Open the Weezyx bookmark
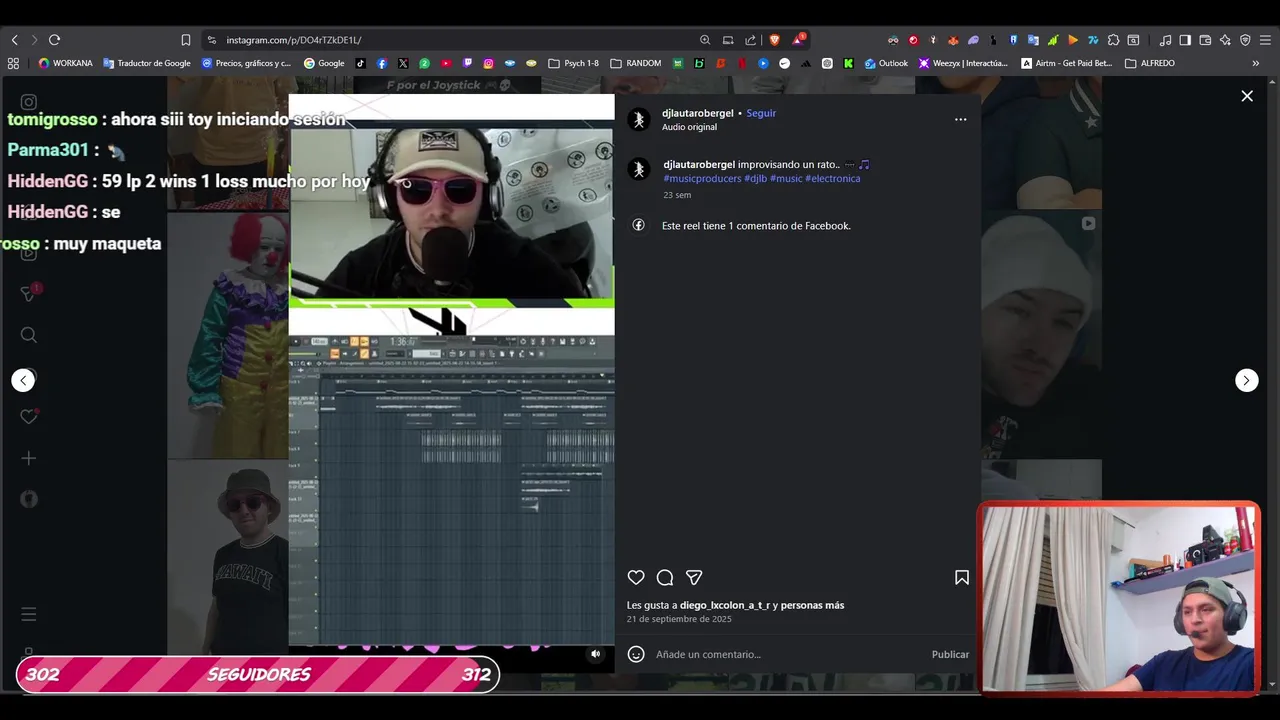The height and width of the screenshot is (720, 1280). coord(963,63)
